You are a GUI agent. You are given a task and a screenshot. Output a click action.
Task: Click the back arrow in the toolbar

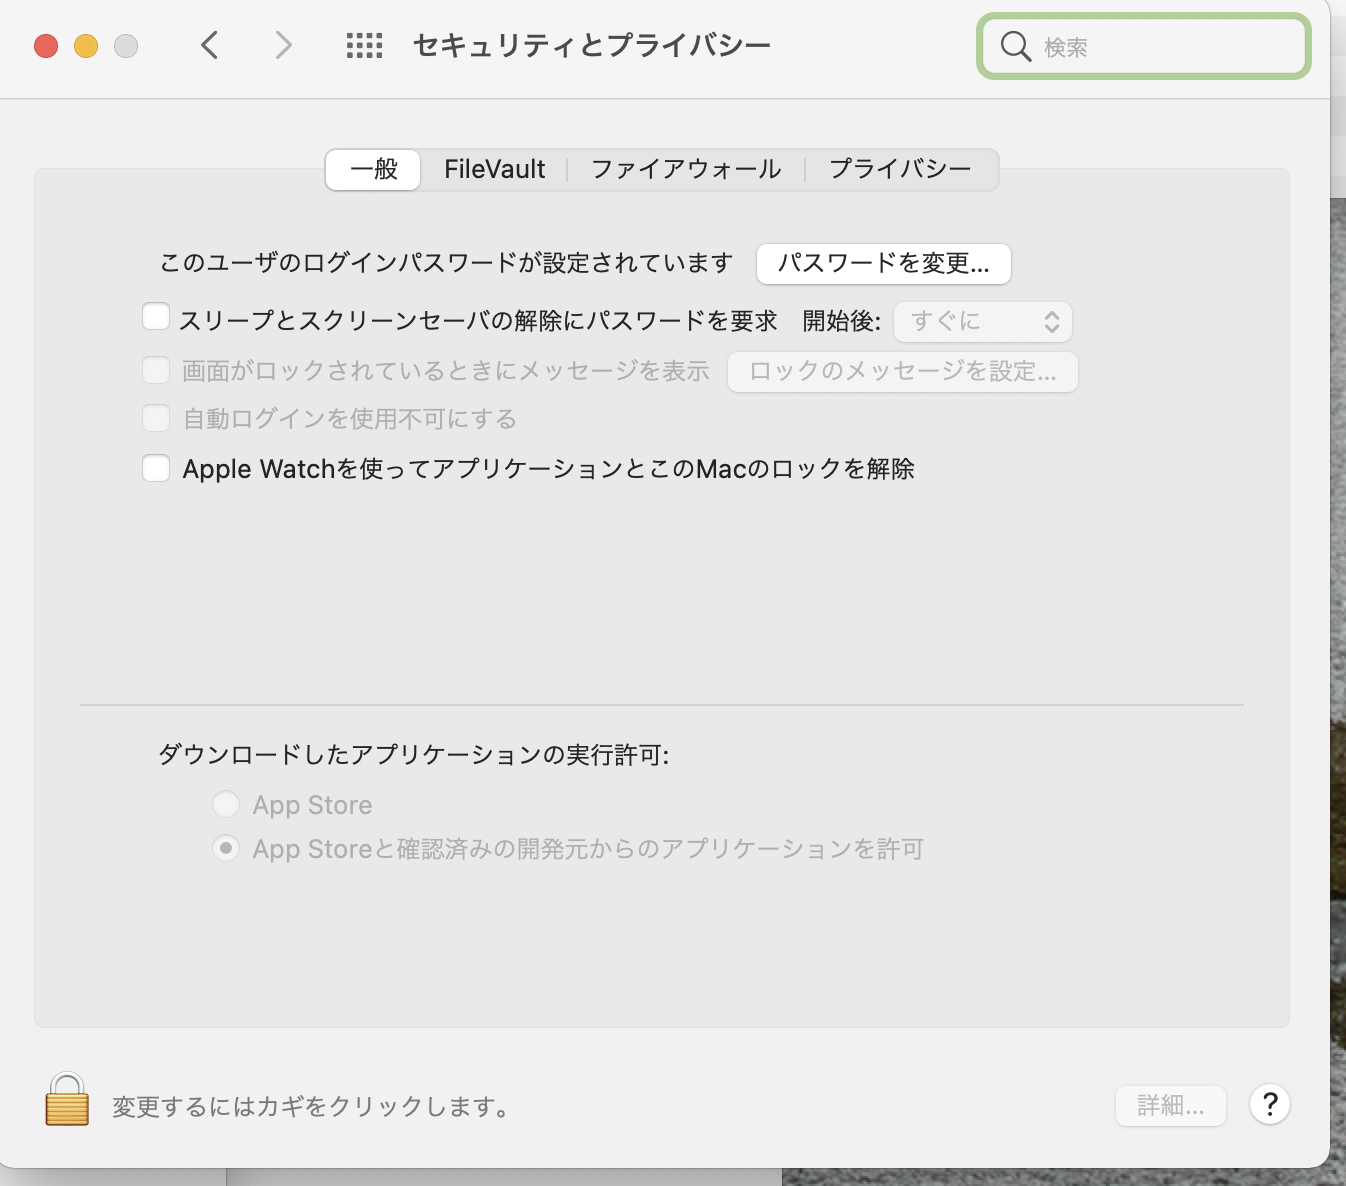210,45
